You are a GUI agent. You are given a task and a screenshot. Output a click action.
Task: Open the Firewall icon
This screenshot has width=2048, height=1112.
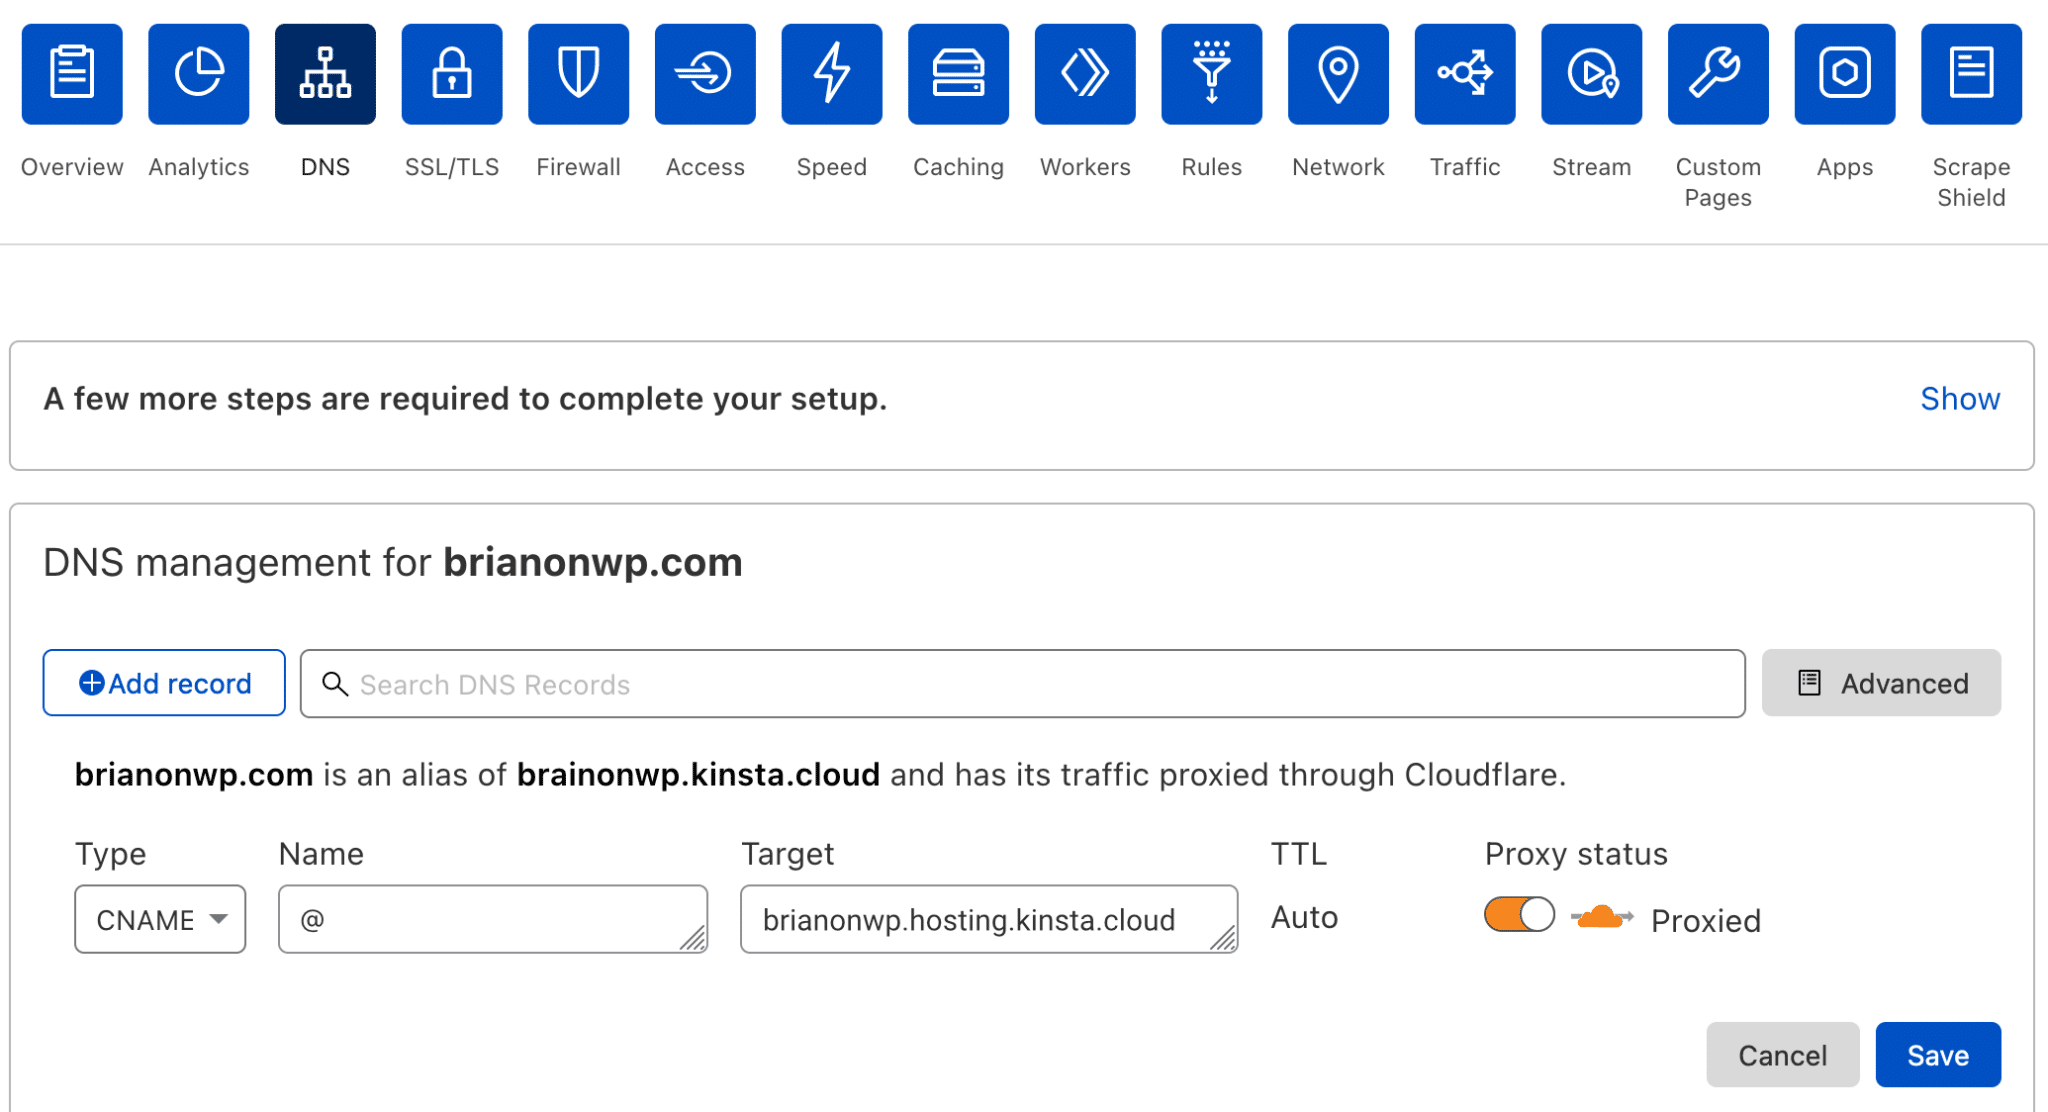[578, 73]
